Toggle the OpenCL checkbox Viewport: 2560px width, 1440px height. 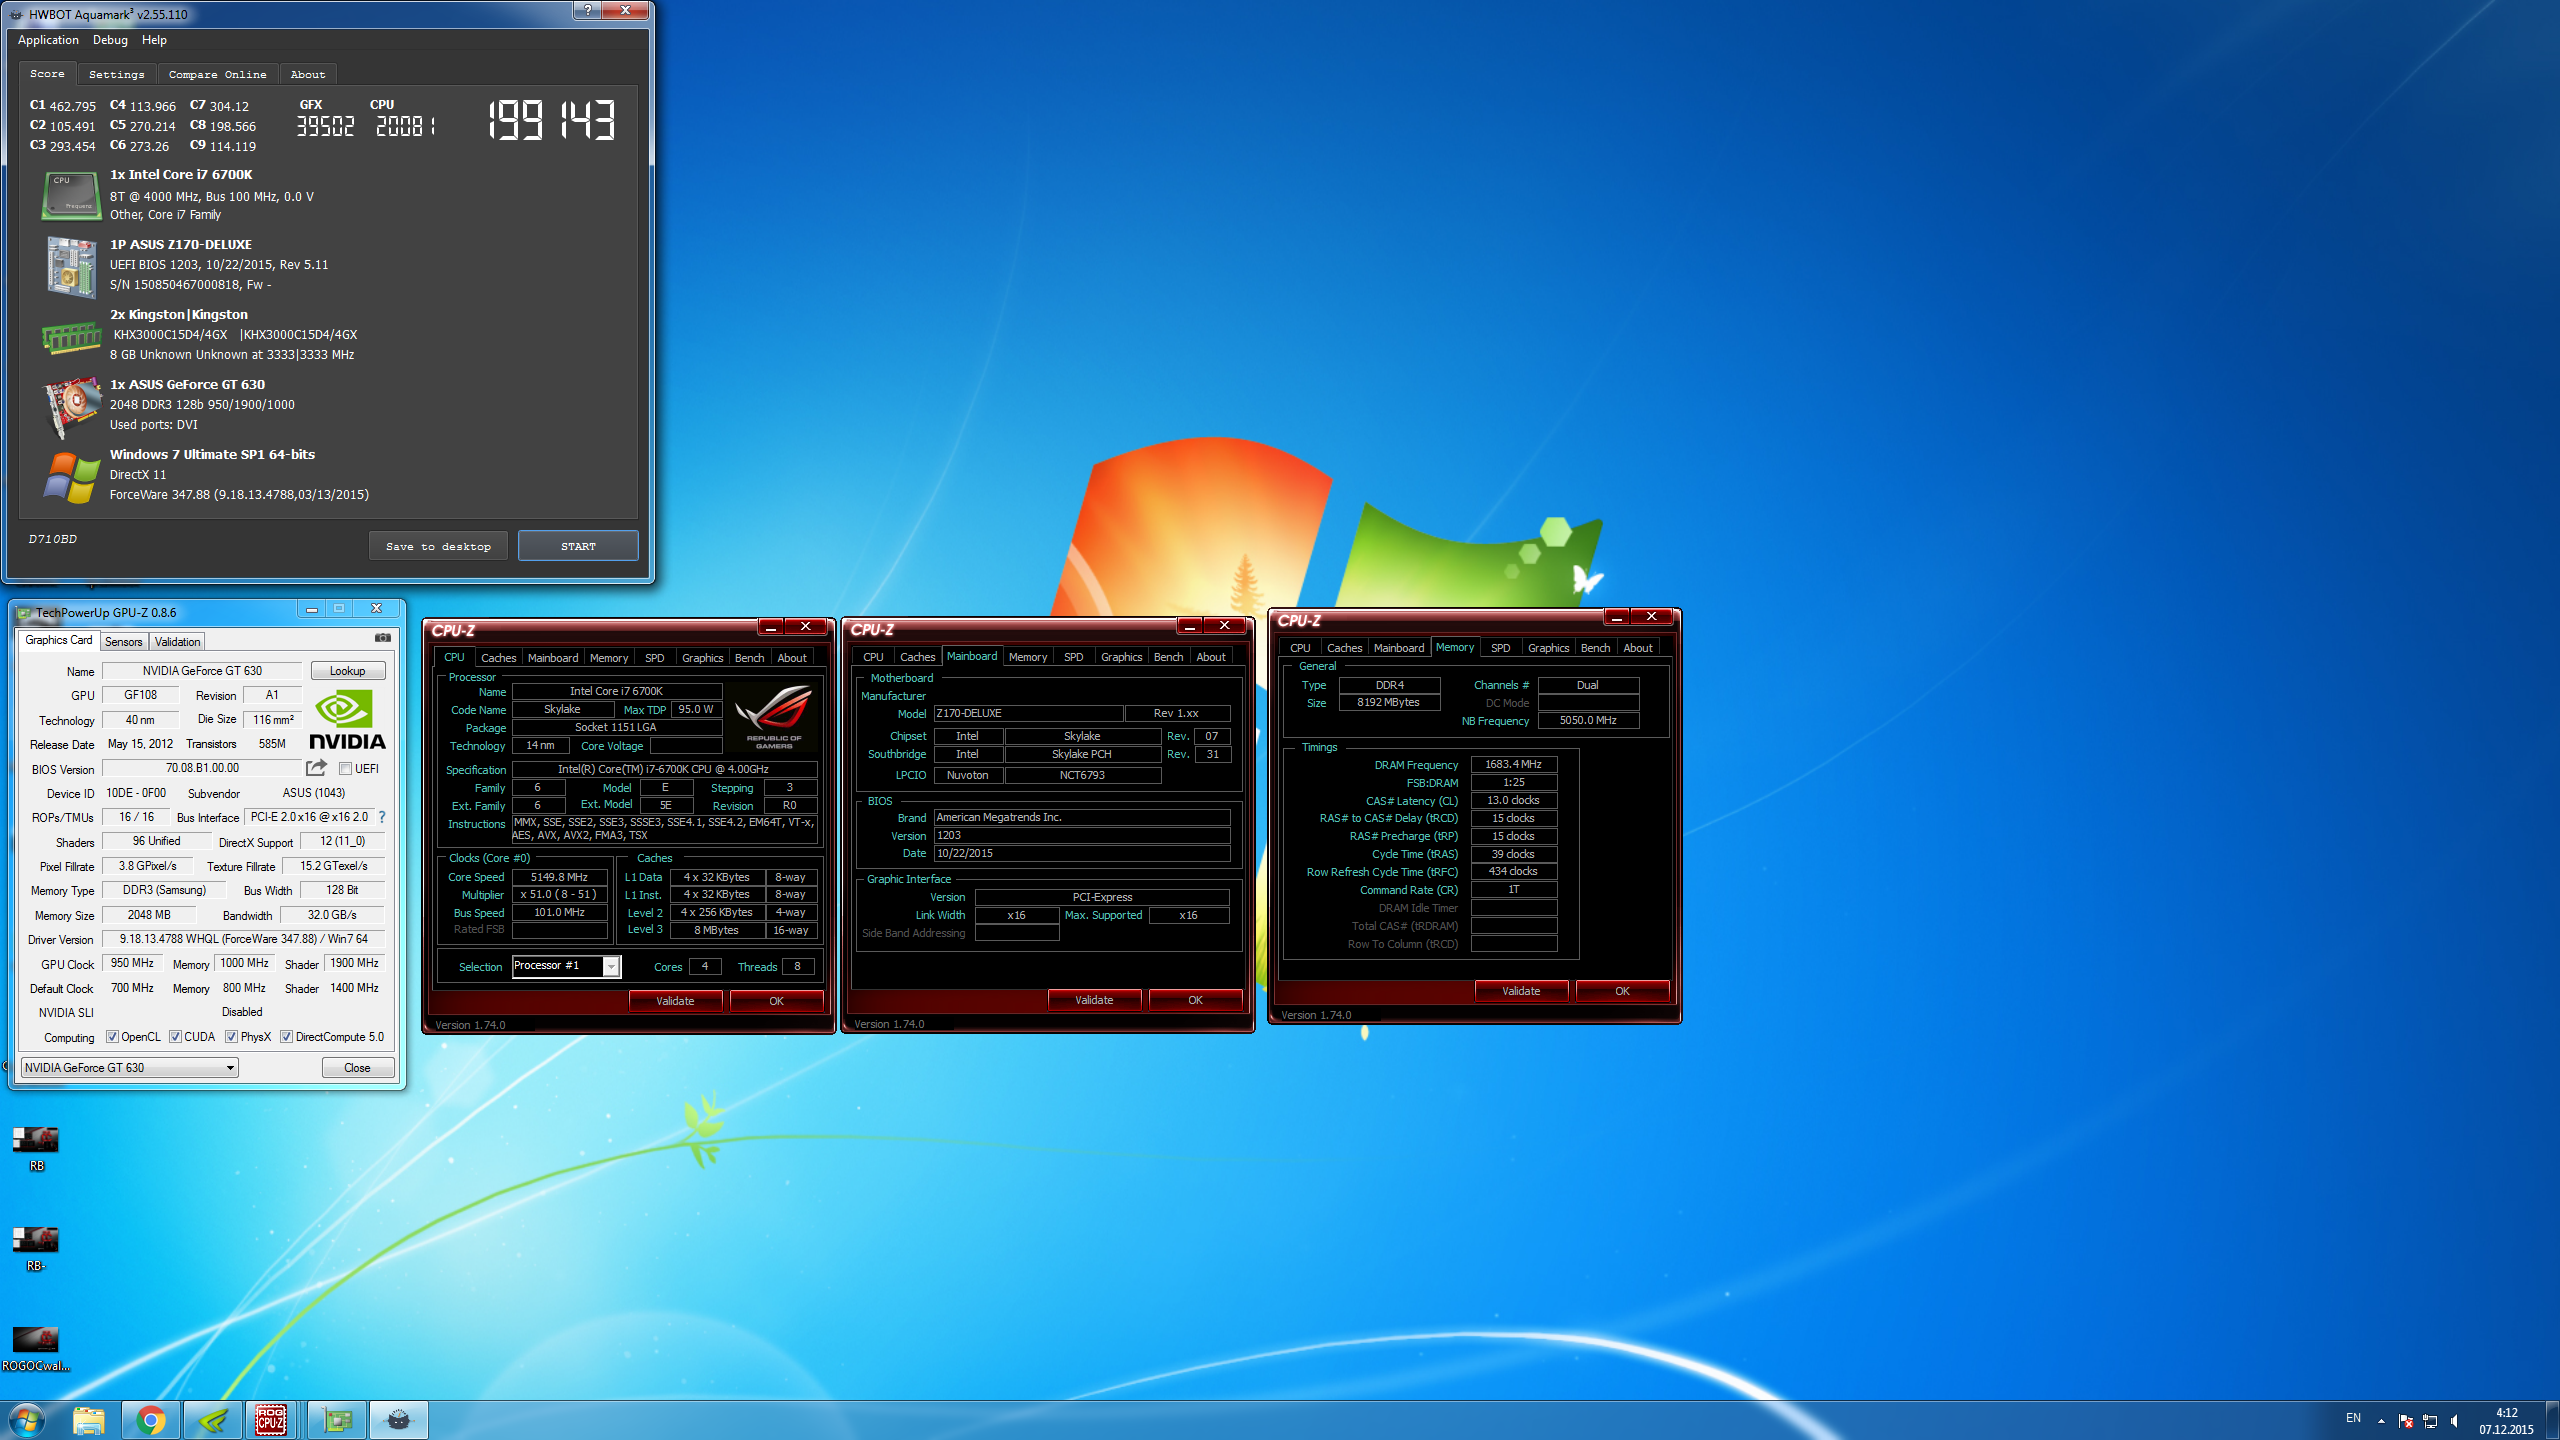[x=112, y=1037]
